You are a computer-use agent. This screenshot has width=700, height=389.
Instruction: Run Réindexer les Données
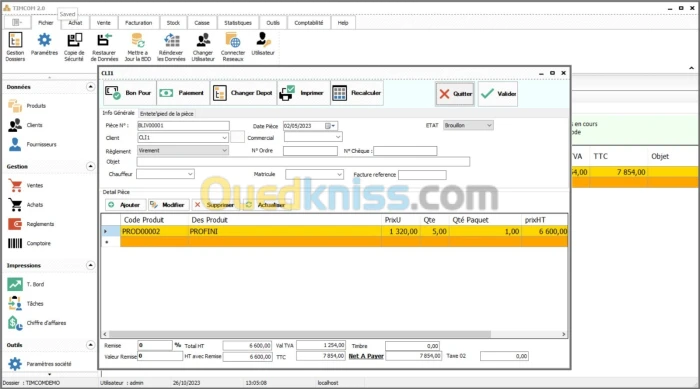click(171, 46)
